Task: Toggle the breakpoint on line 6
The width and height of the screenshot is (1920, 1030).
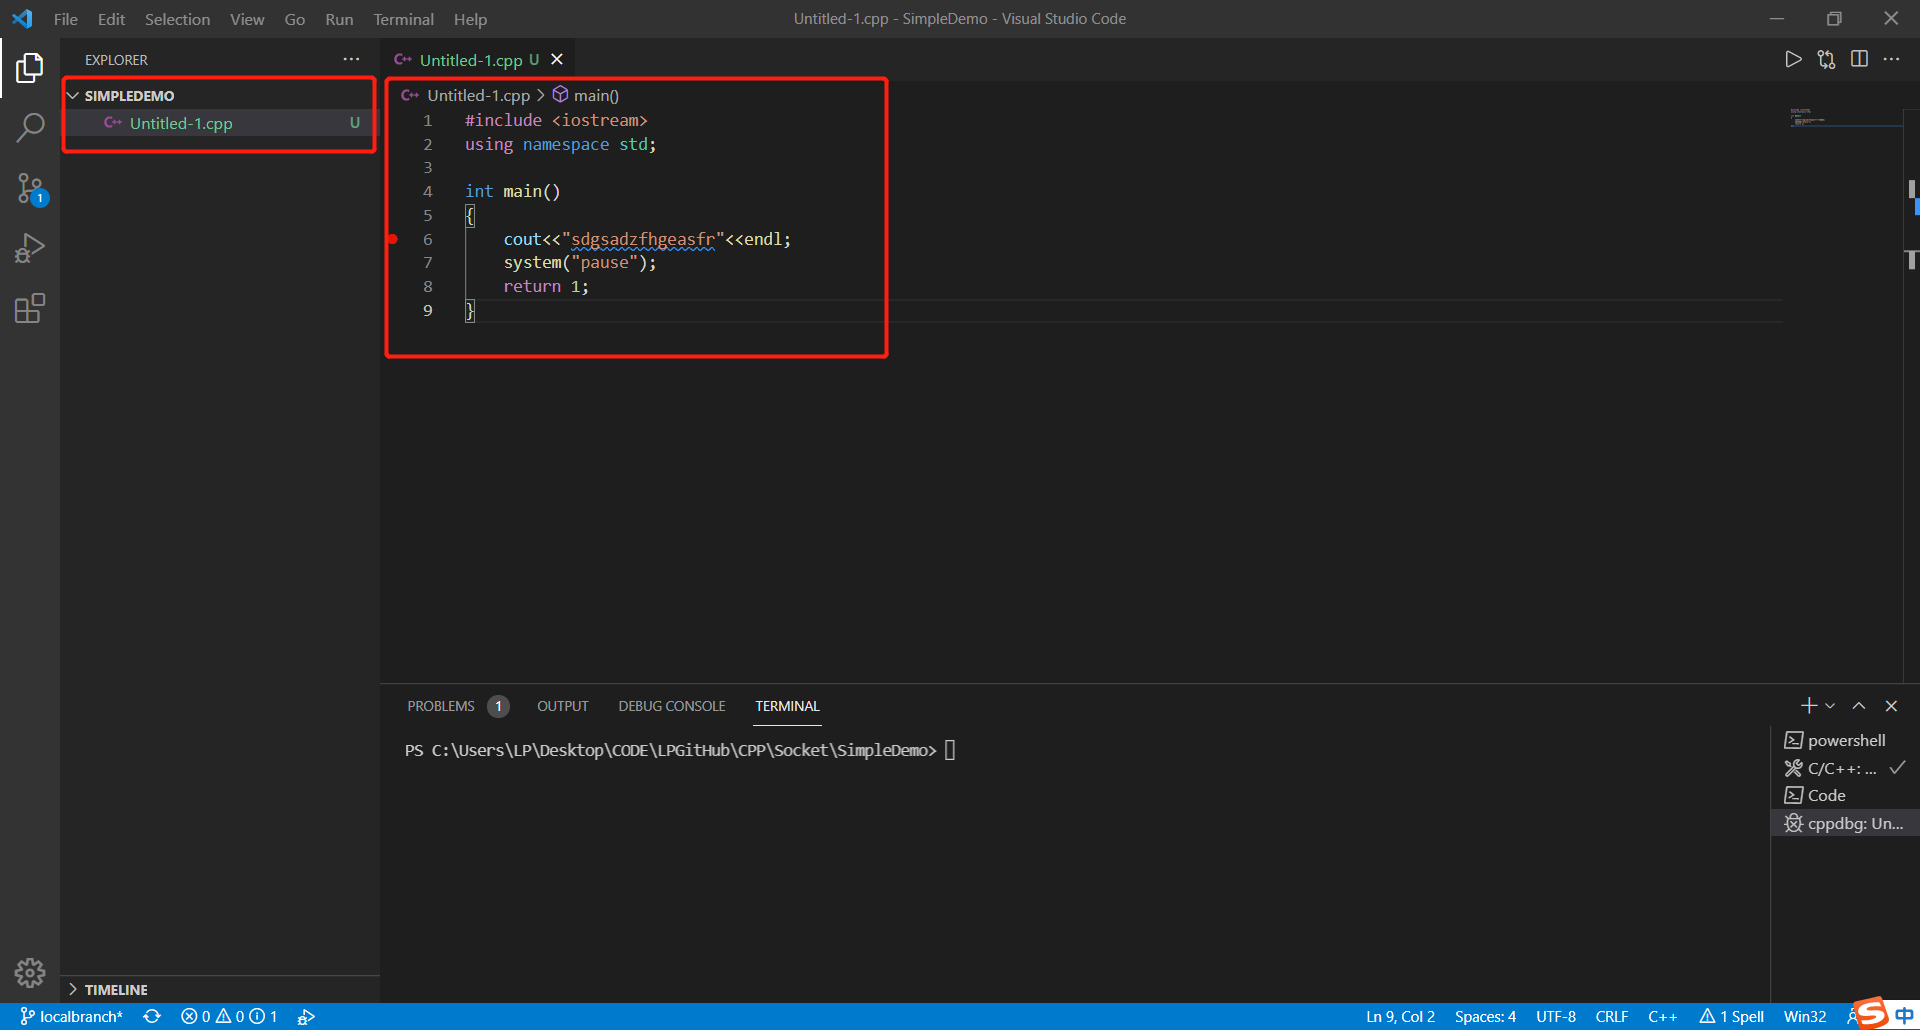Action: point(393,239)
